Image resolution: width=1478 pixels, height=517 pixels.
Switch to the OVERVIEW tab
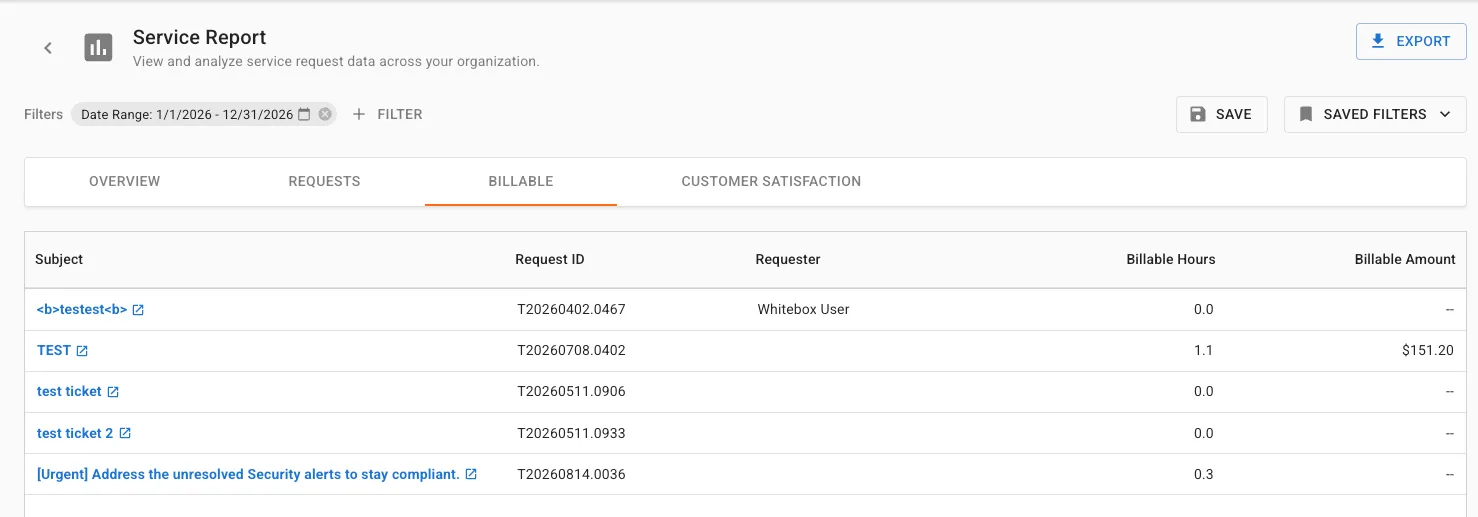[125, 181]
